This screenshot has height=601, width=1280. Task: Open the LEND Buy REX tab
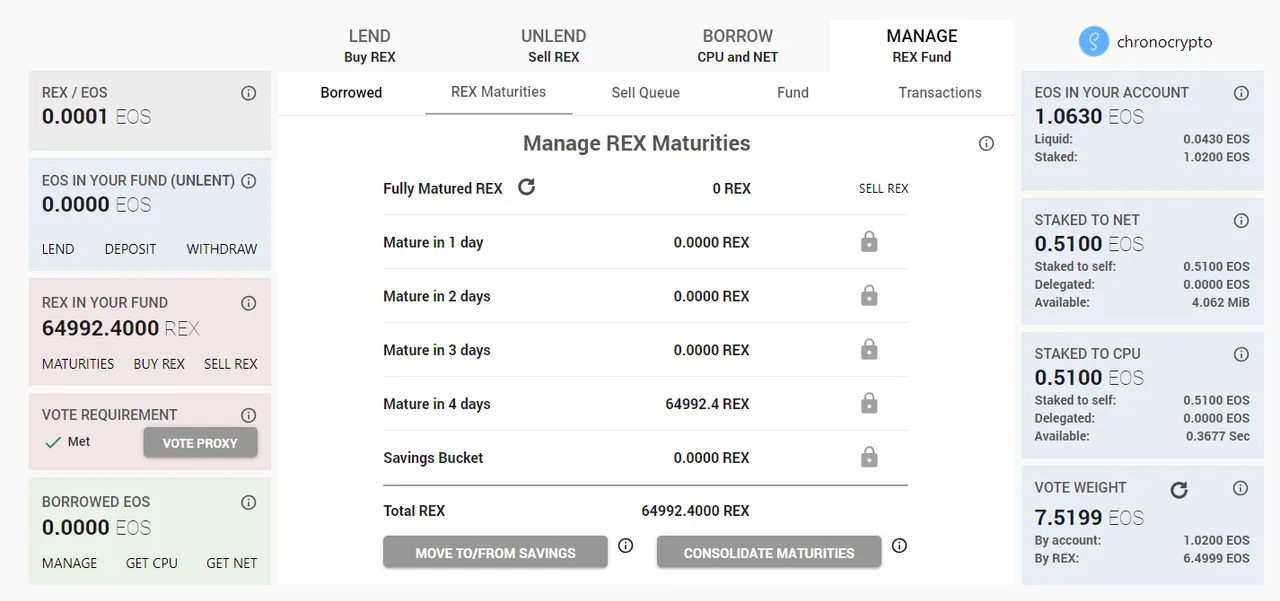(x=370, y=46)
